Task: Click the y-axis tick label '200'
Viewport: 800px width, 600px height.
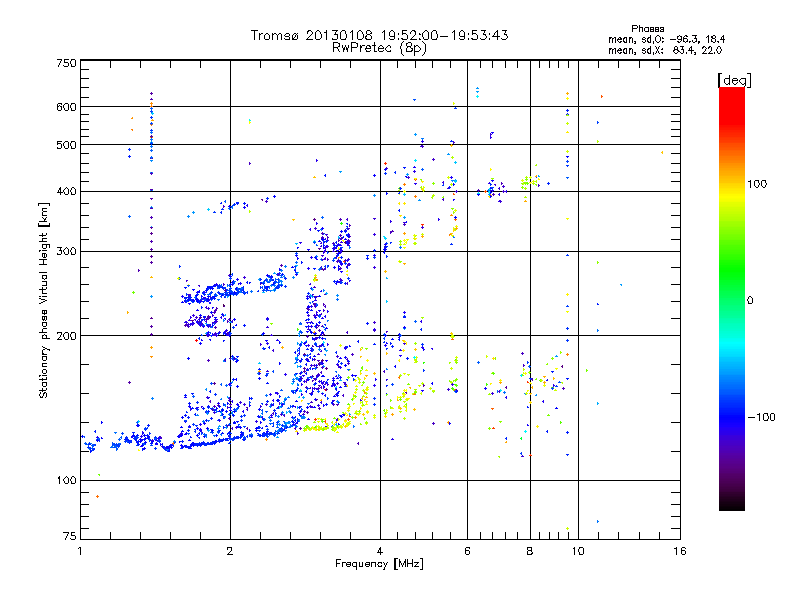Action: tap(66, 336)
